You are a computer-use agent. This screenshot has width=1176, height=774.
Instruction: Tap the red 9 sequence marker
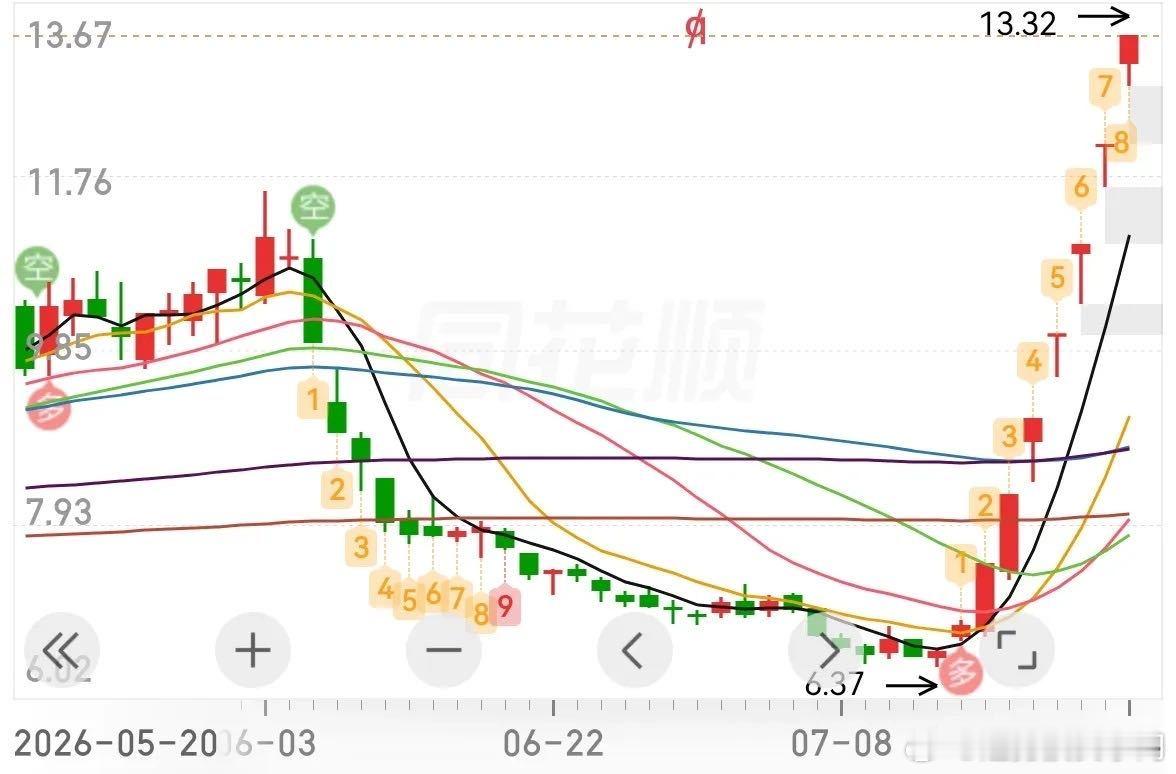pyautogui.click(x=505, y=606)
